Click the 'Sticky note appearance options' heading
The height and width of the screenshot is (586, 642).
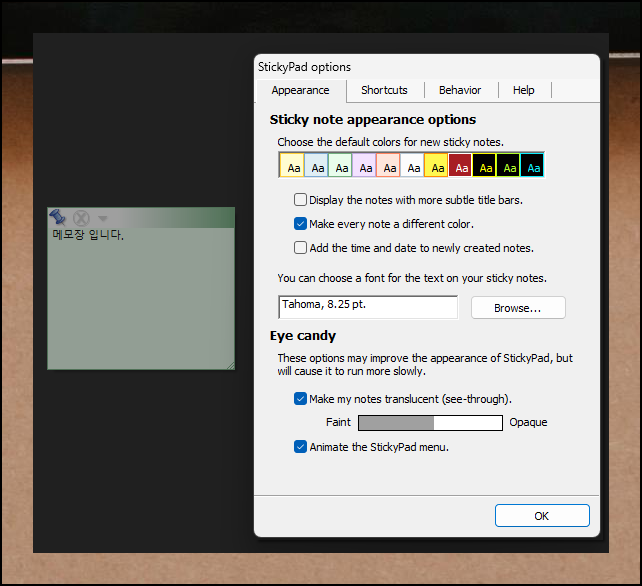pos(373,120)
